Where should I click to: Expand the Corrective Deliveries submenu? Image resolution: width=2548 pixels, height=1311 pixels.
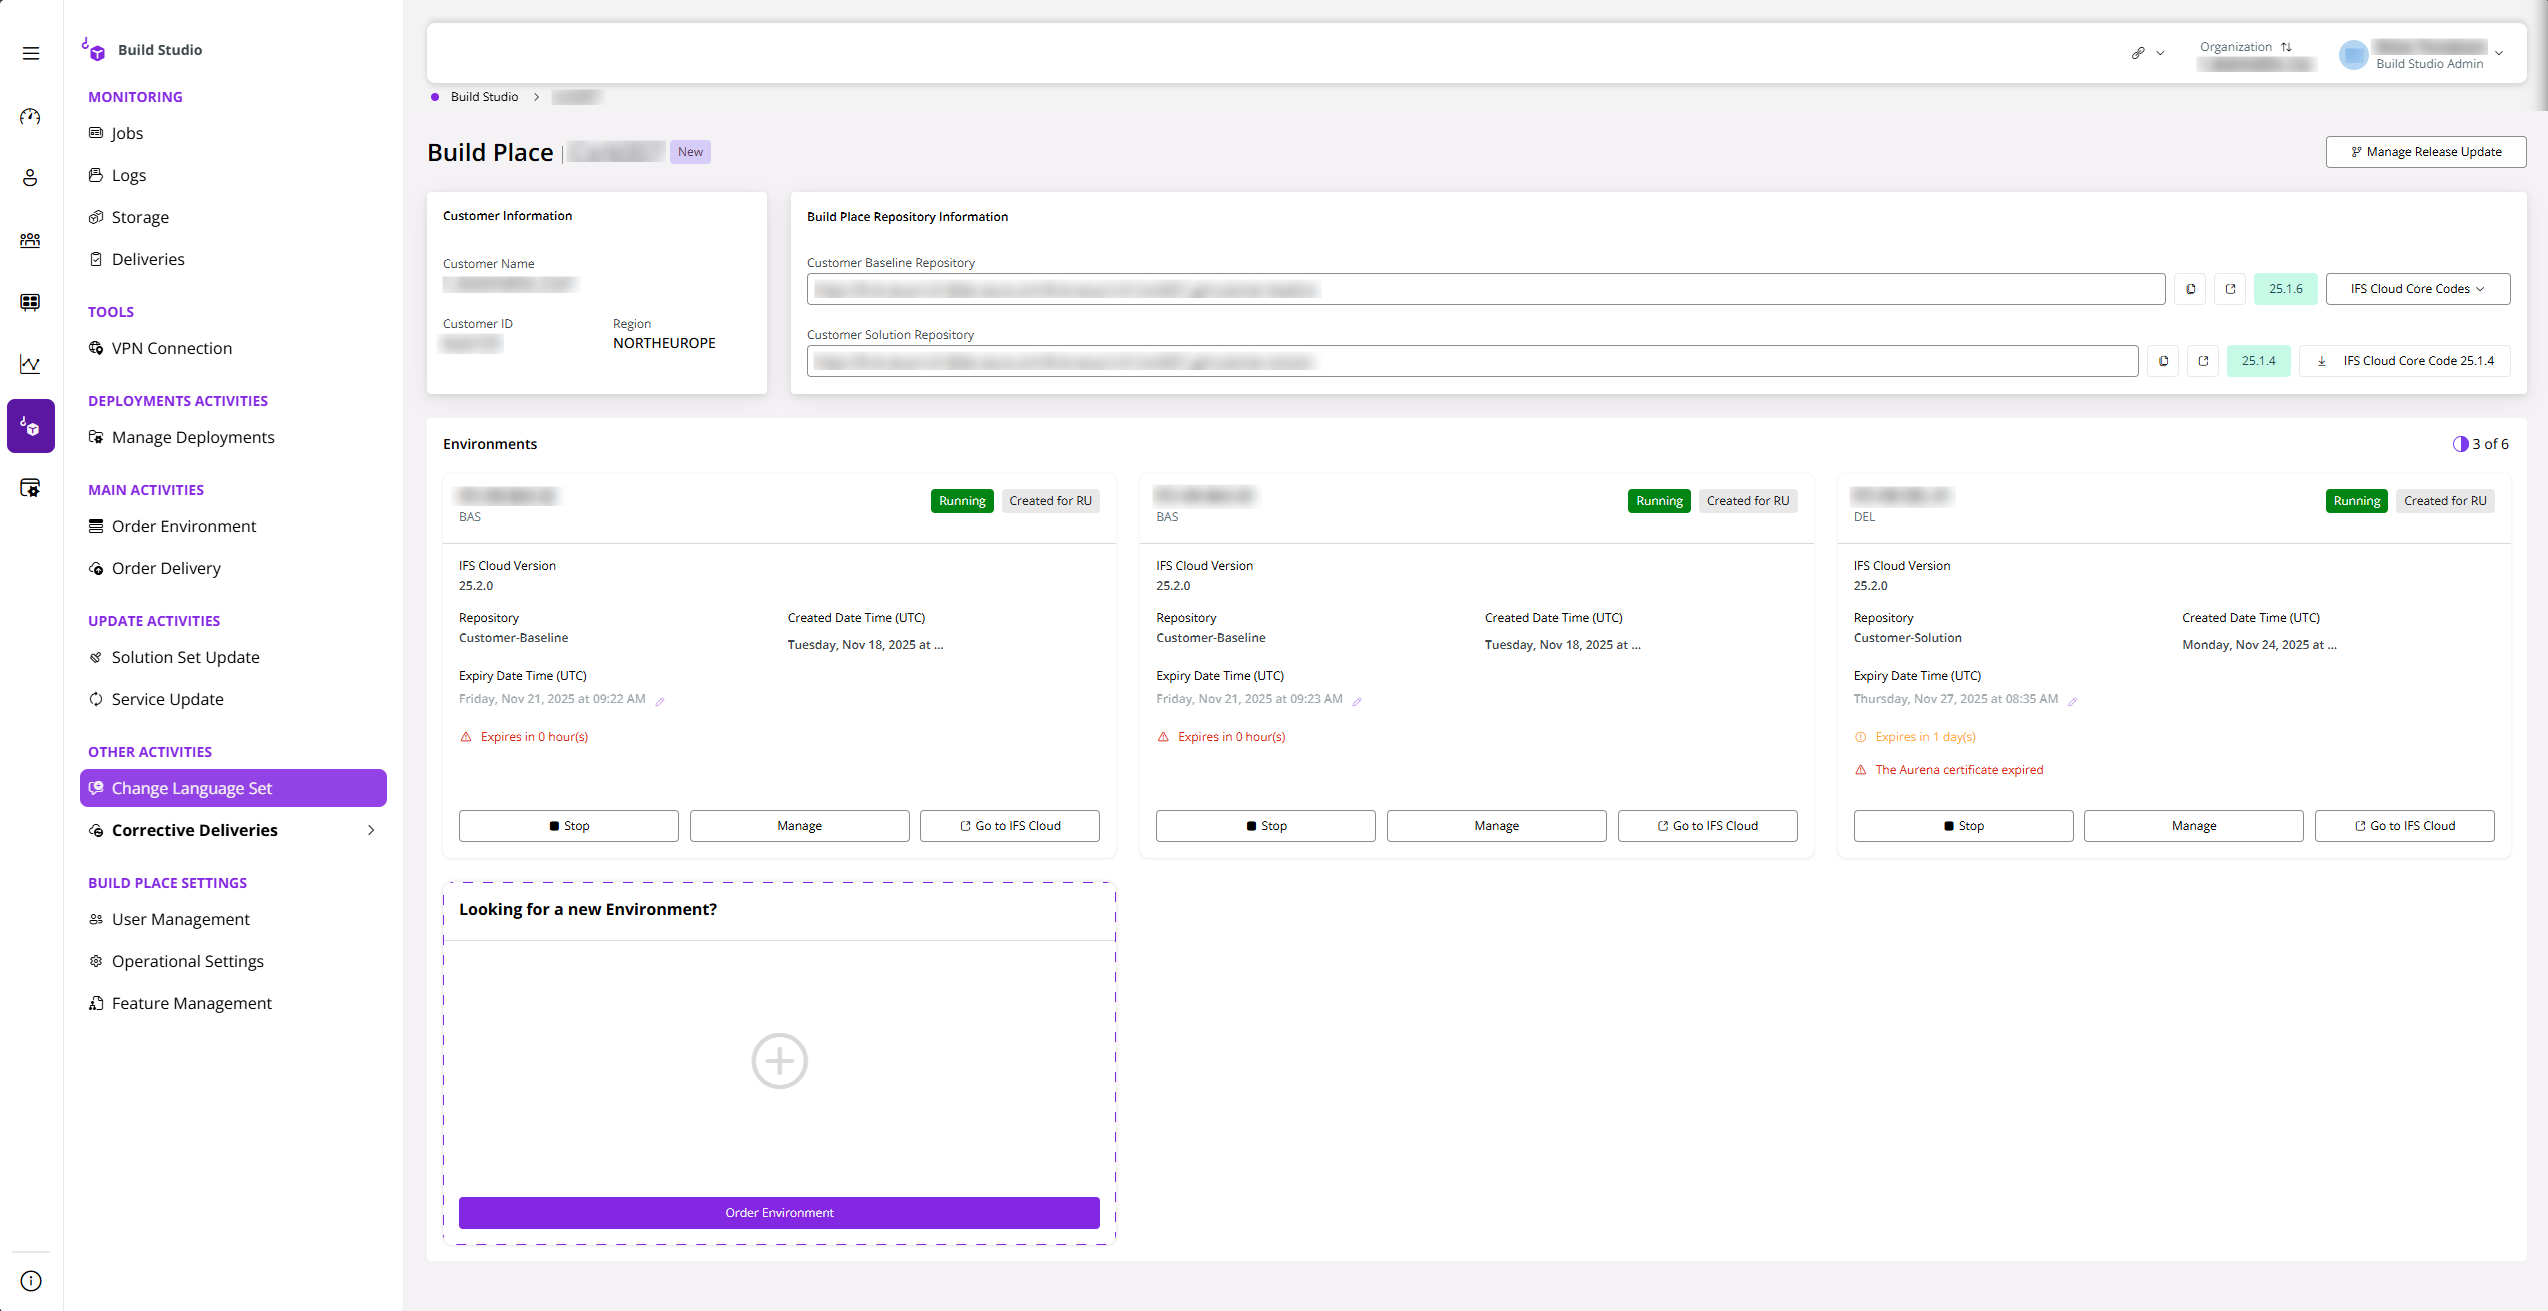(x=370, y=830)
